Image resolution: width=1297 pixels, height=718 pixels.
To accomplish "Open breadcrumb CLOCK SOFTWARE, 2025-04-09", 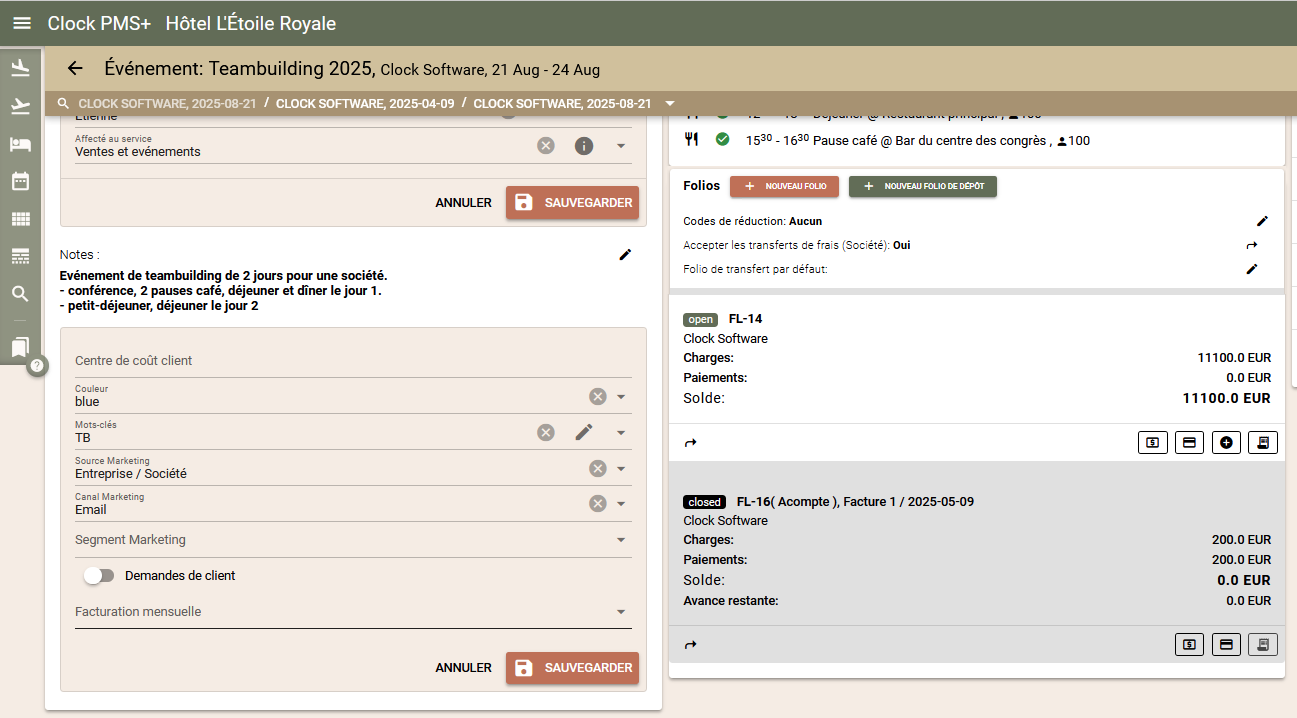I will (365, 104).
